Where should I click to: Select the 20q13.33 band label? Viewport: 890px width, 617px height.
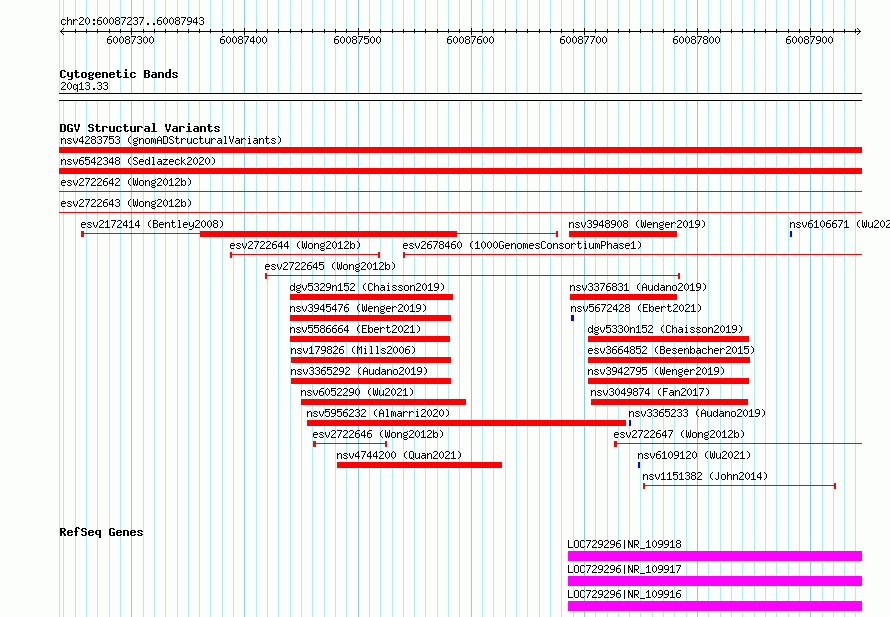pos(84,87)
